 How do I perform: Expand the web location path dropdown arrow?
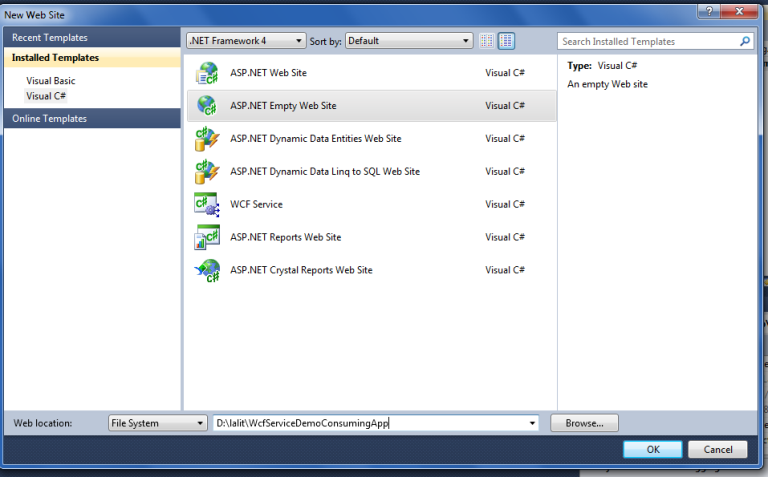pos(532,423)
